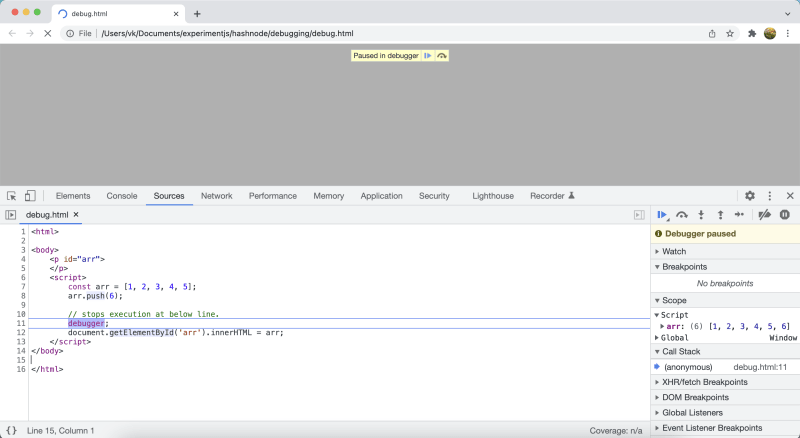Resume from Paused in debugger overlay

click(x=428, y=56)
